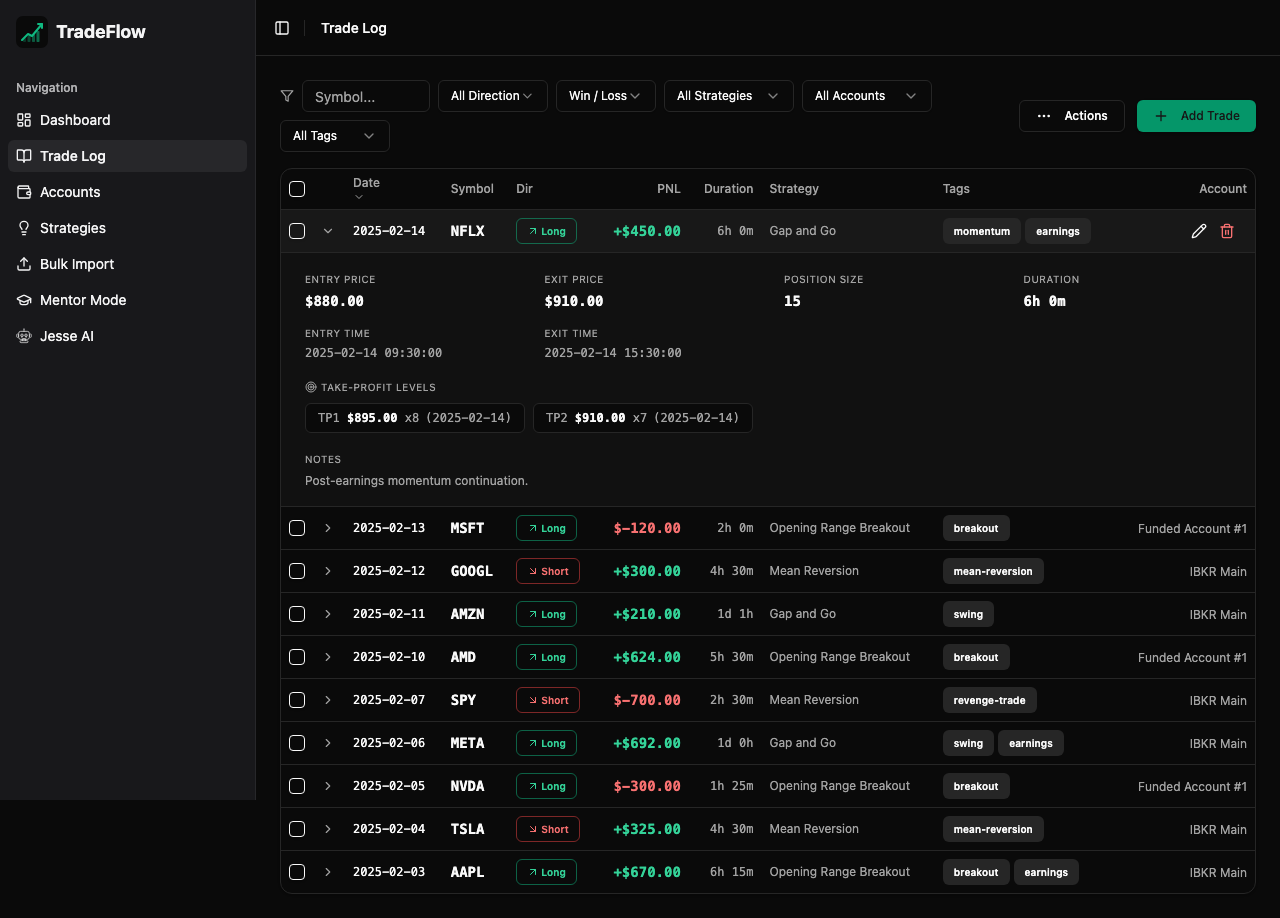Select the MSFT trade row checkbox

pyautogui.click(x=296, y=527)
